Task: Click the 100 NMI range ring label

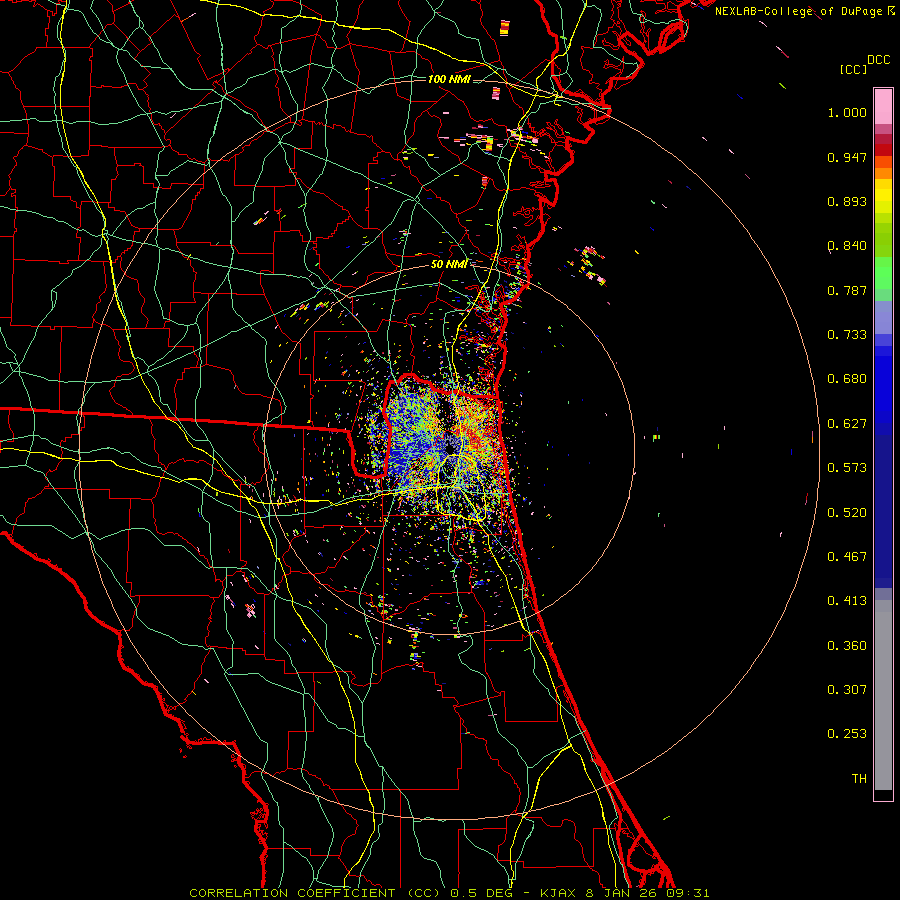Action: coord(449,79)
